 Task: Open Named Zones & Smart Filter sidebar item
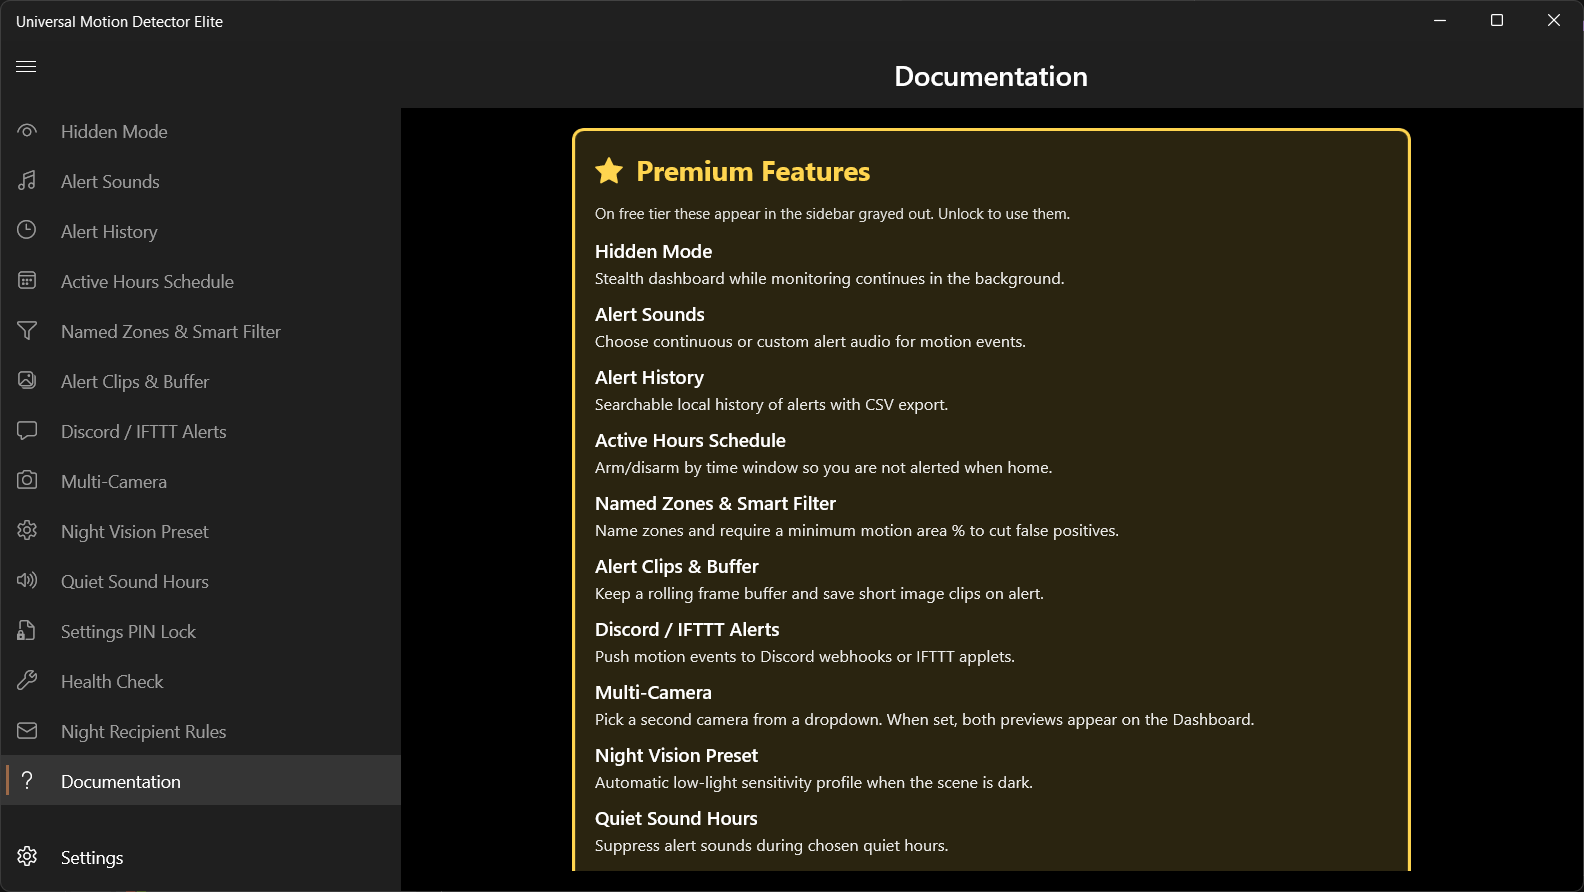pyautogui.click(x=201, y=331)
